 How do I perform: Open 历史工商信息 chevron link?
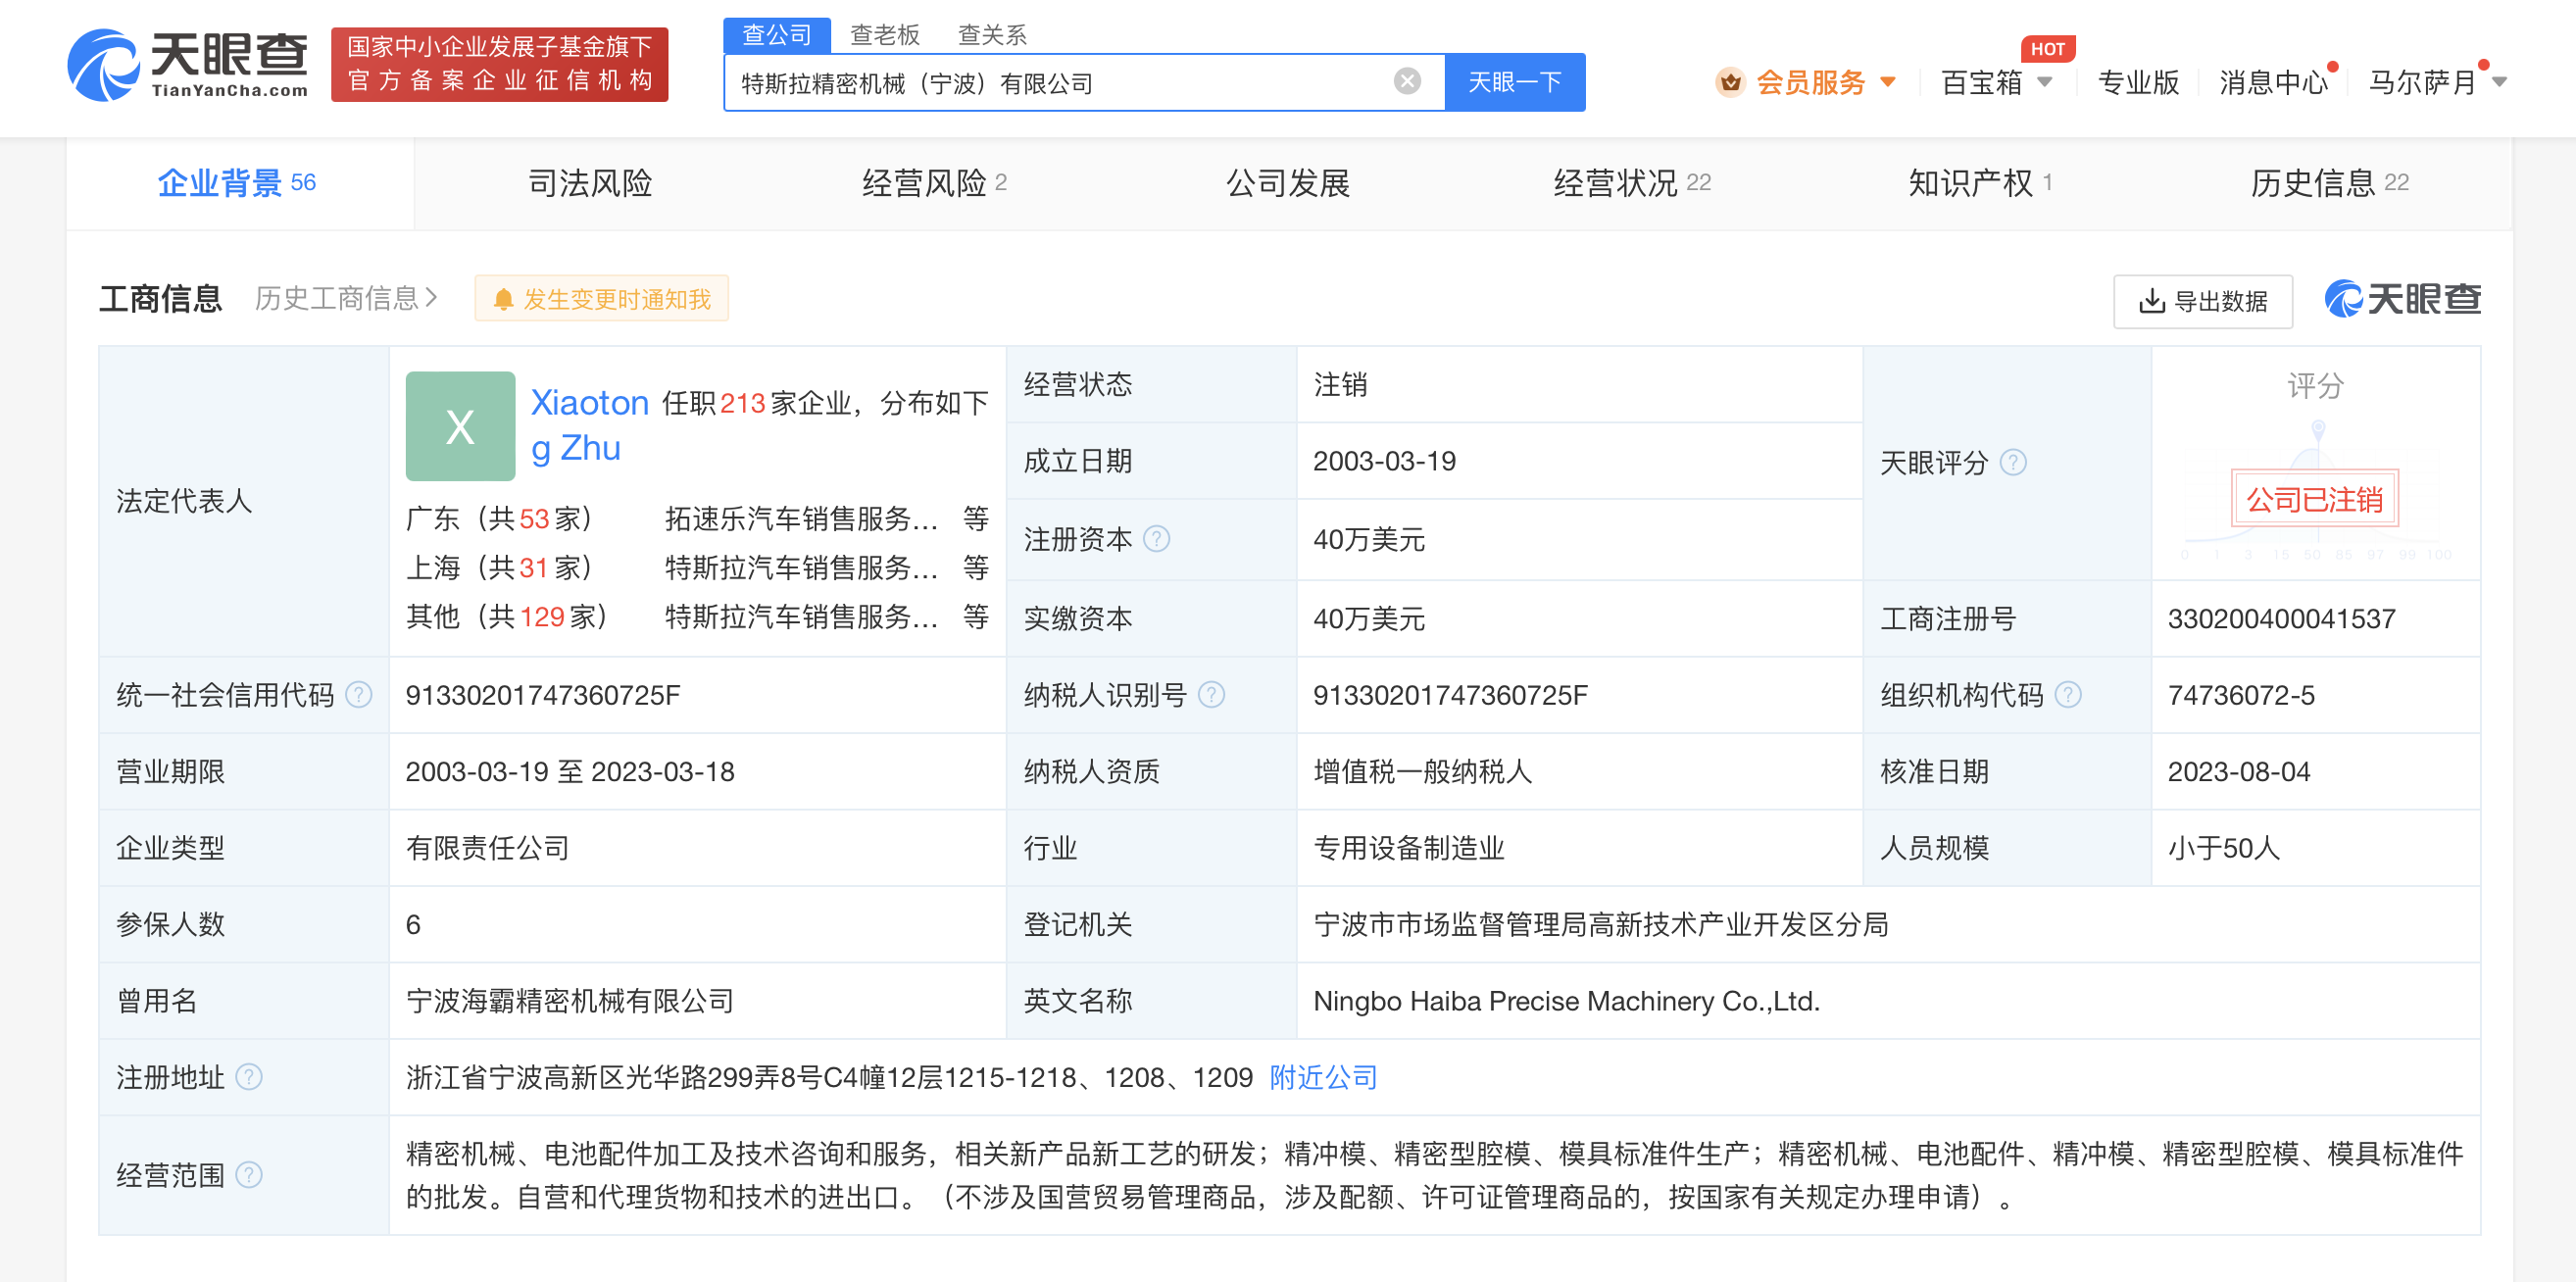pos(345,298)
